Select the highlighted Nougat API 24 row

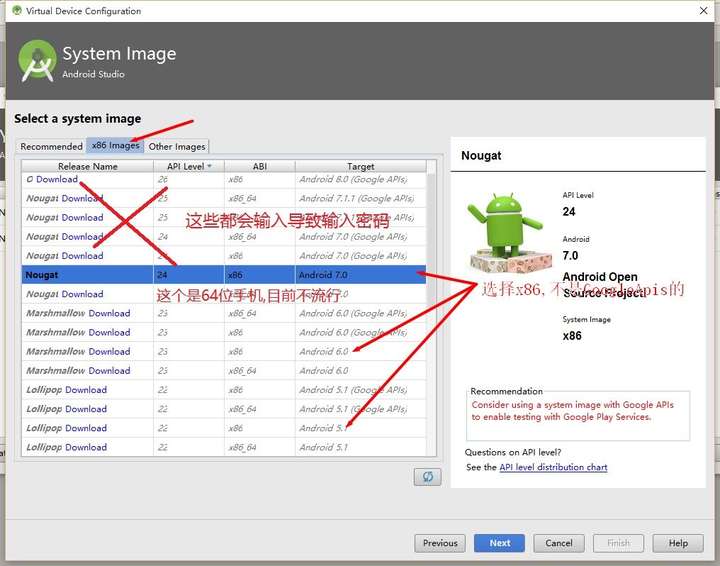point(224,275)
